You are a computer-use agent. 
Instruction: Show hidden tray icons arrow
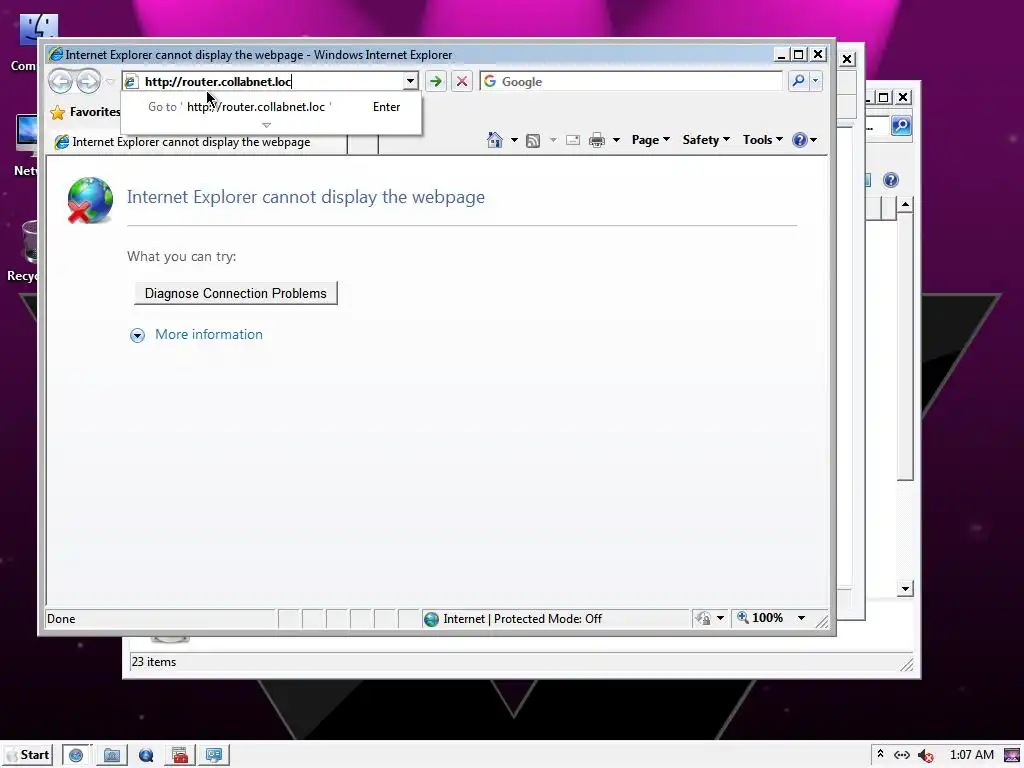click(880, 754)
